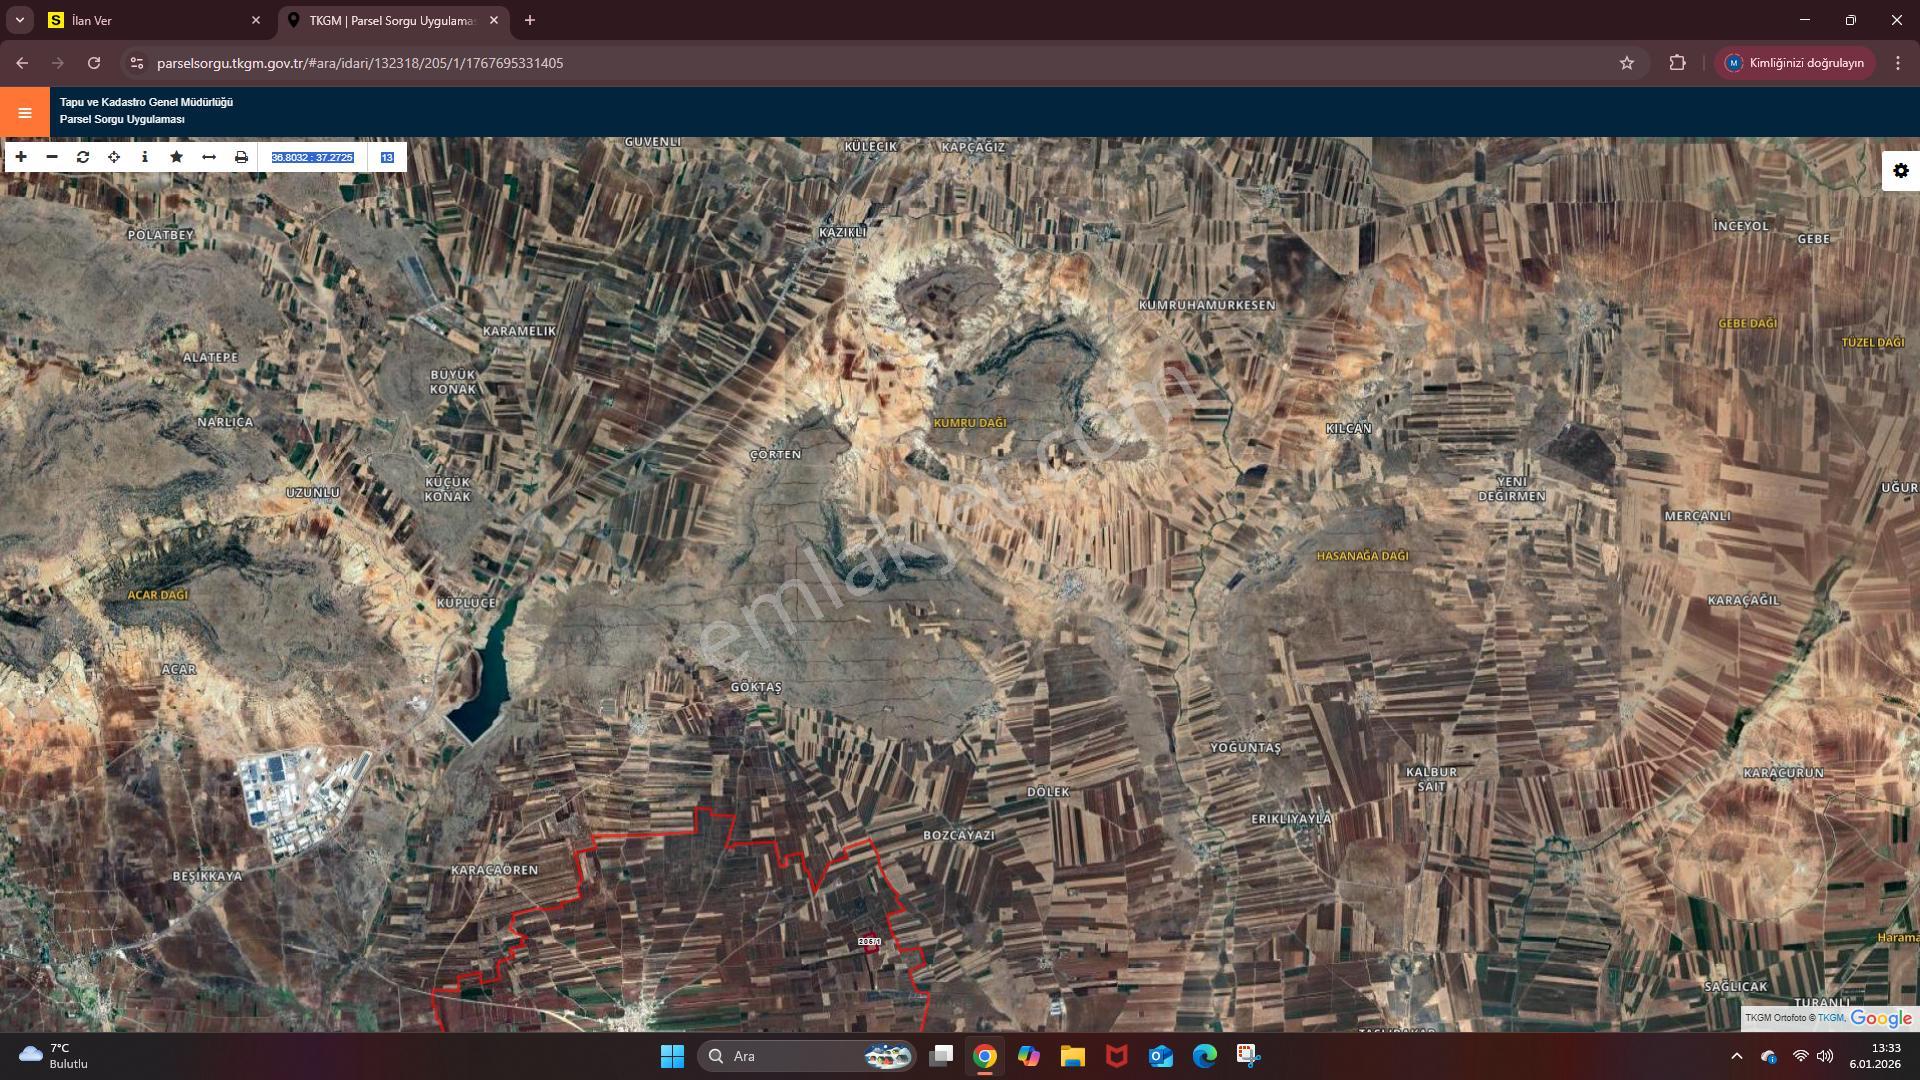
Task: Activate the crosshair locate tool
Action: (x=114, y=157)
